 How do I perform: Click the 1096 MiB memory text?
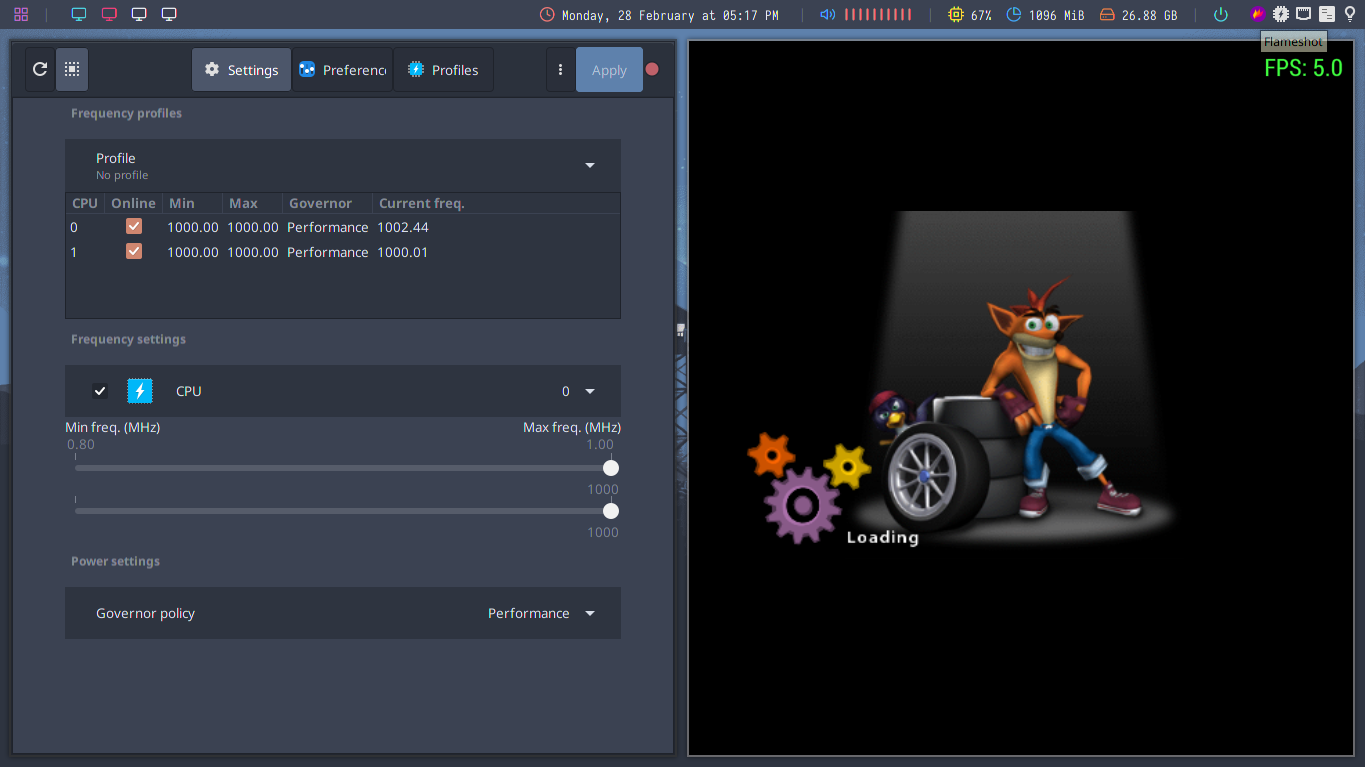coord(1056,15)
